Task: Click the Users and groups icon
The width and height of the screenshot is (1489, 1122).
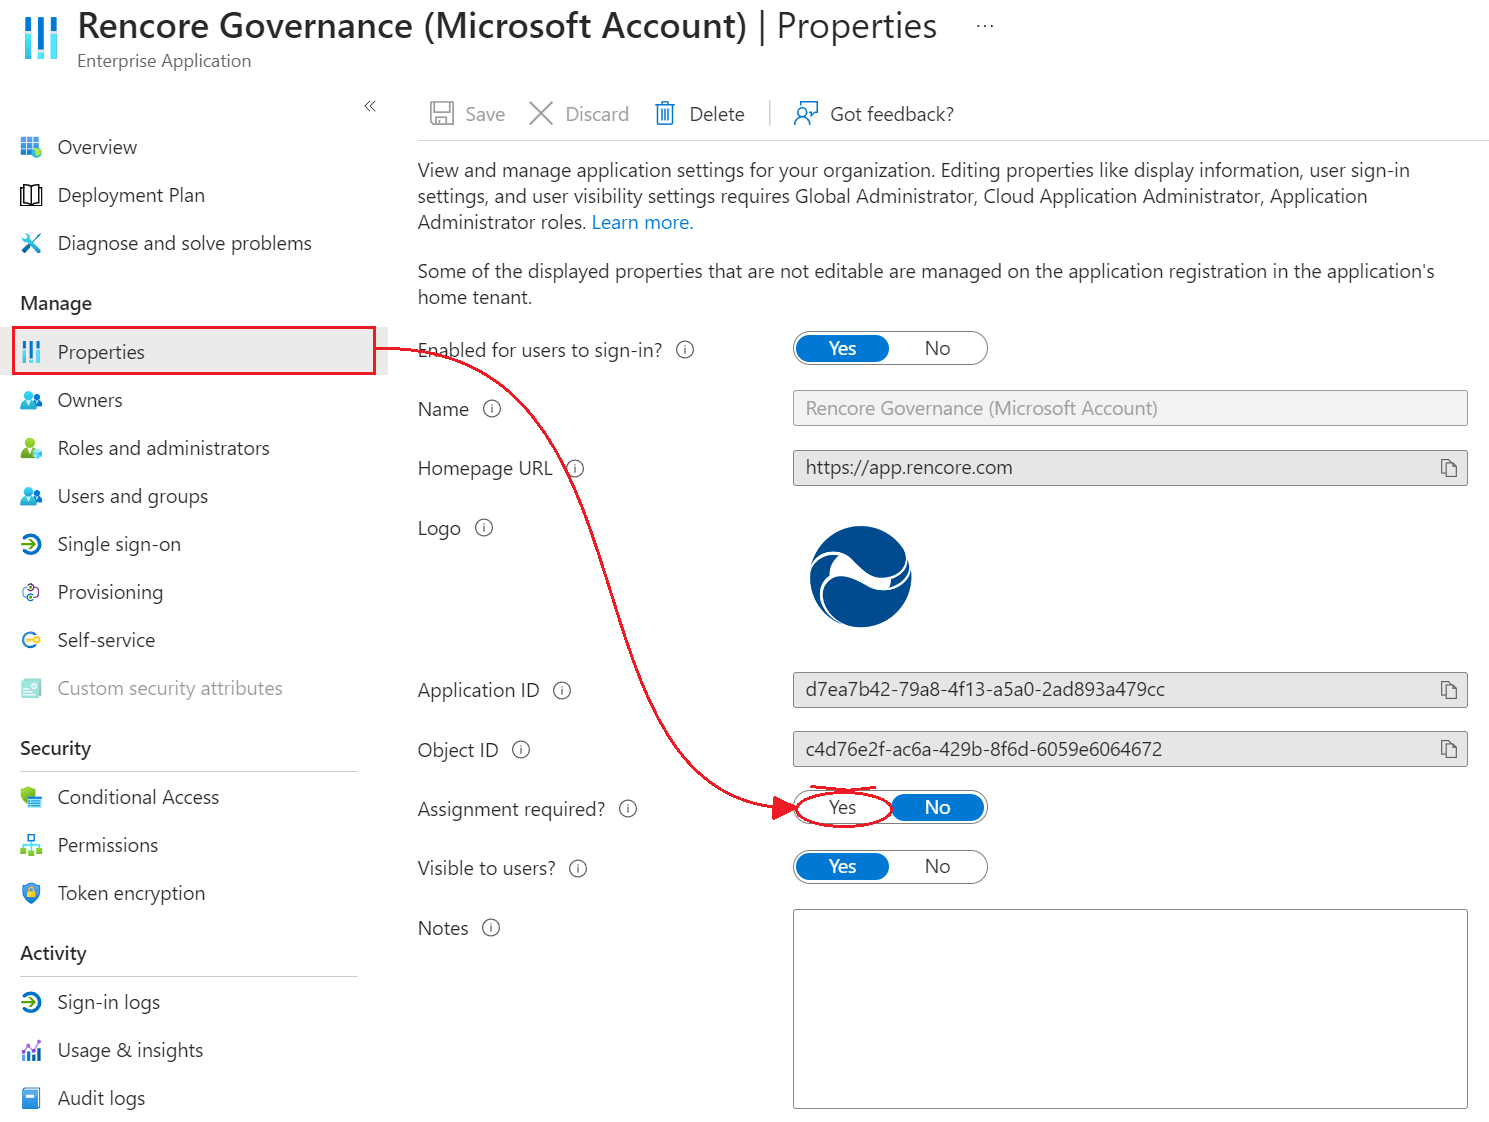Action: tap(31, 496)
